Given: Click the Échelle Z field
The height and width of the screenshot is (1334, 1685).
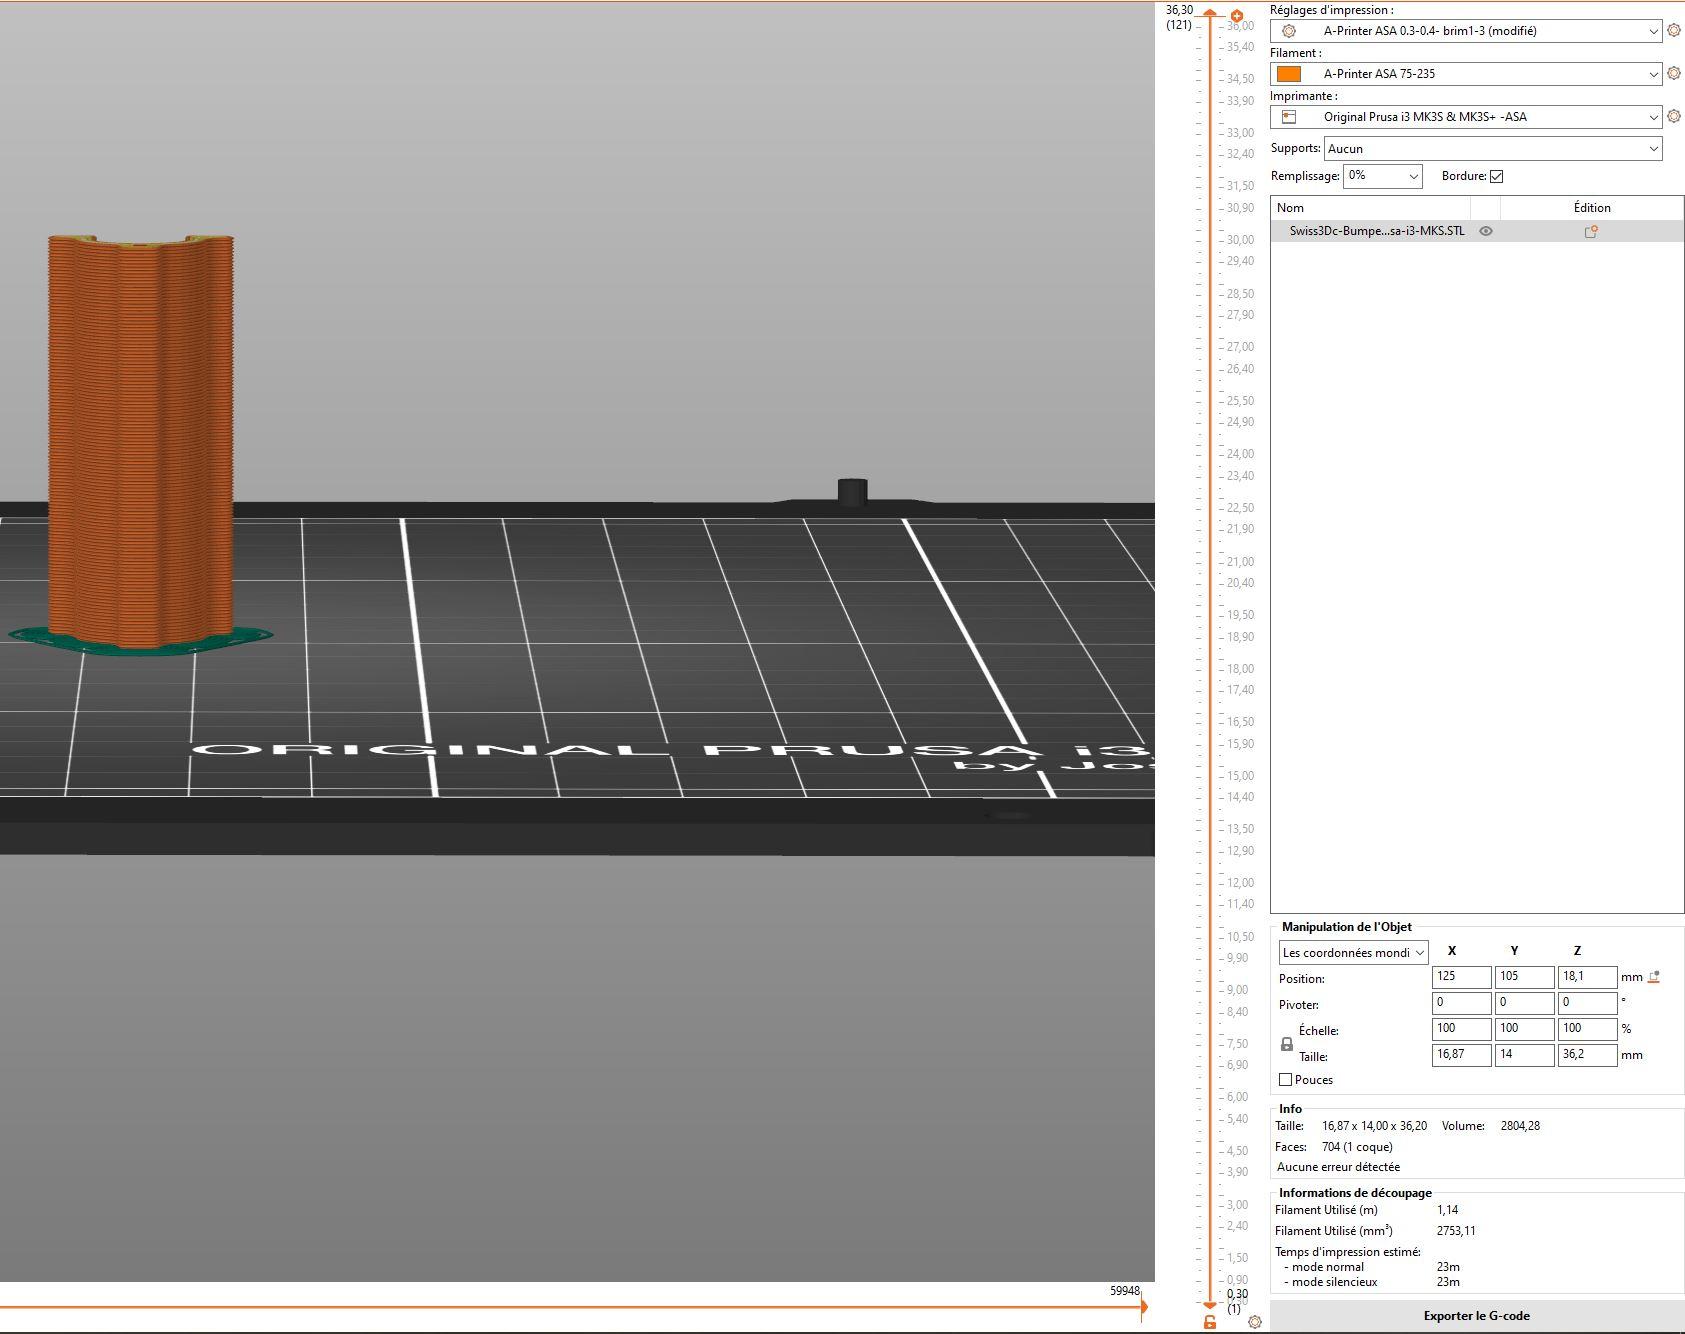Looking at the screenshot, I should [x=1588, y=1029].
